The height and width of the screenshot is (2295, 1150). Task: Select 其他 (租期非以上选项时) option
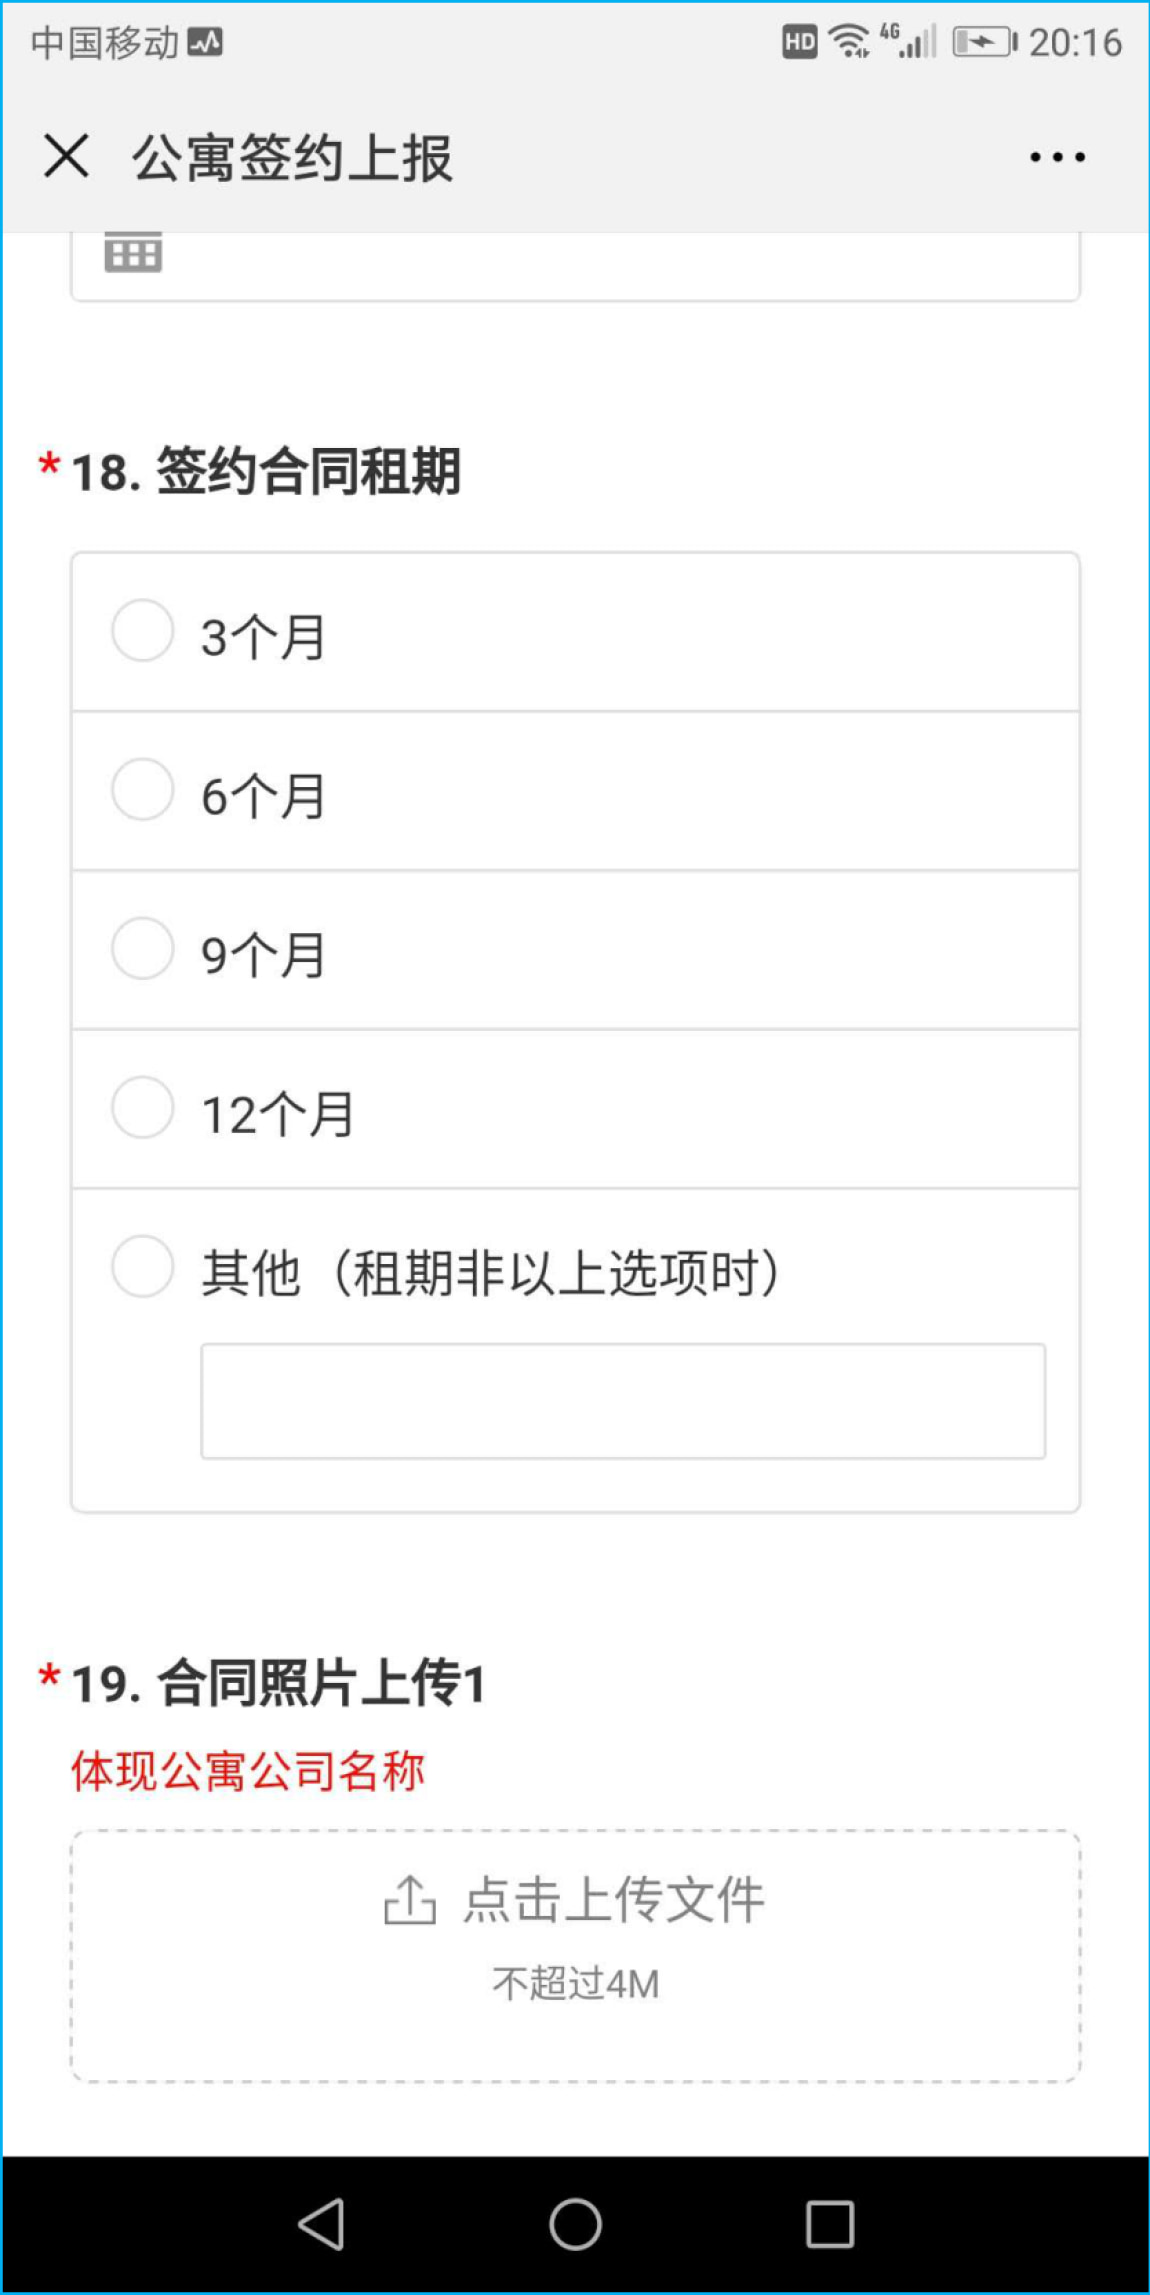143,1267
